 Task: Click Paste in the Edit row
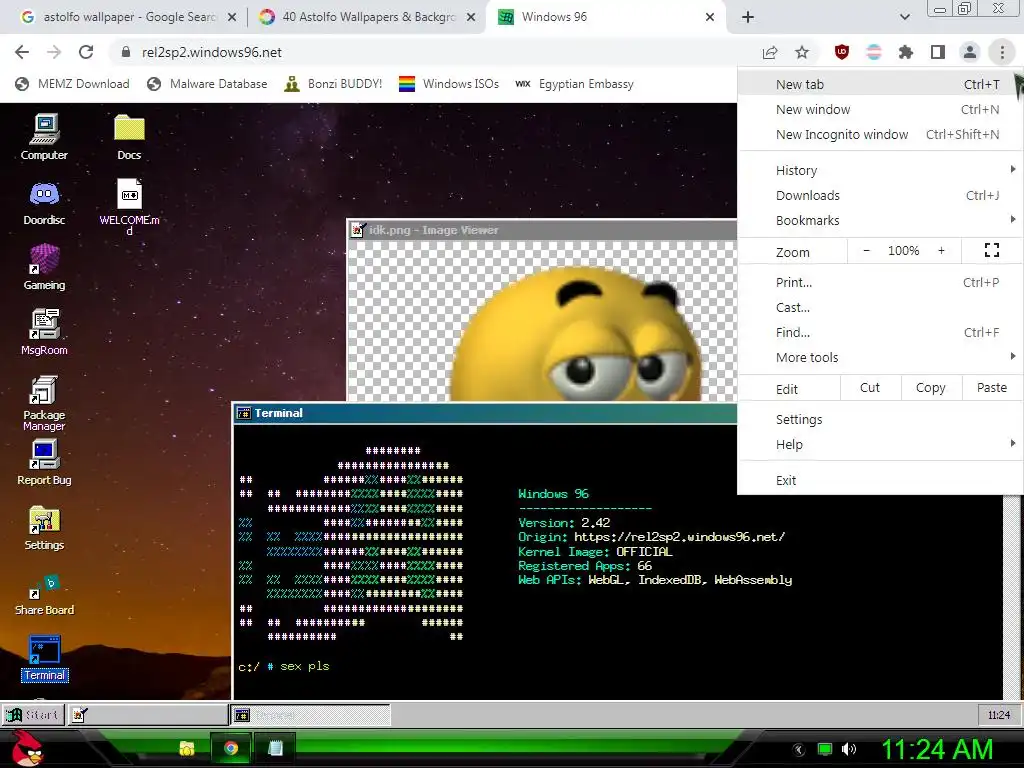coord(991,388)
